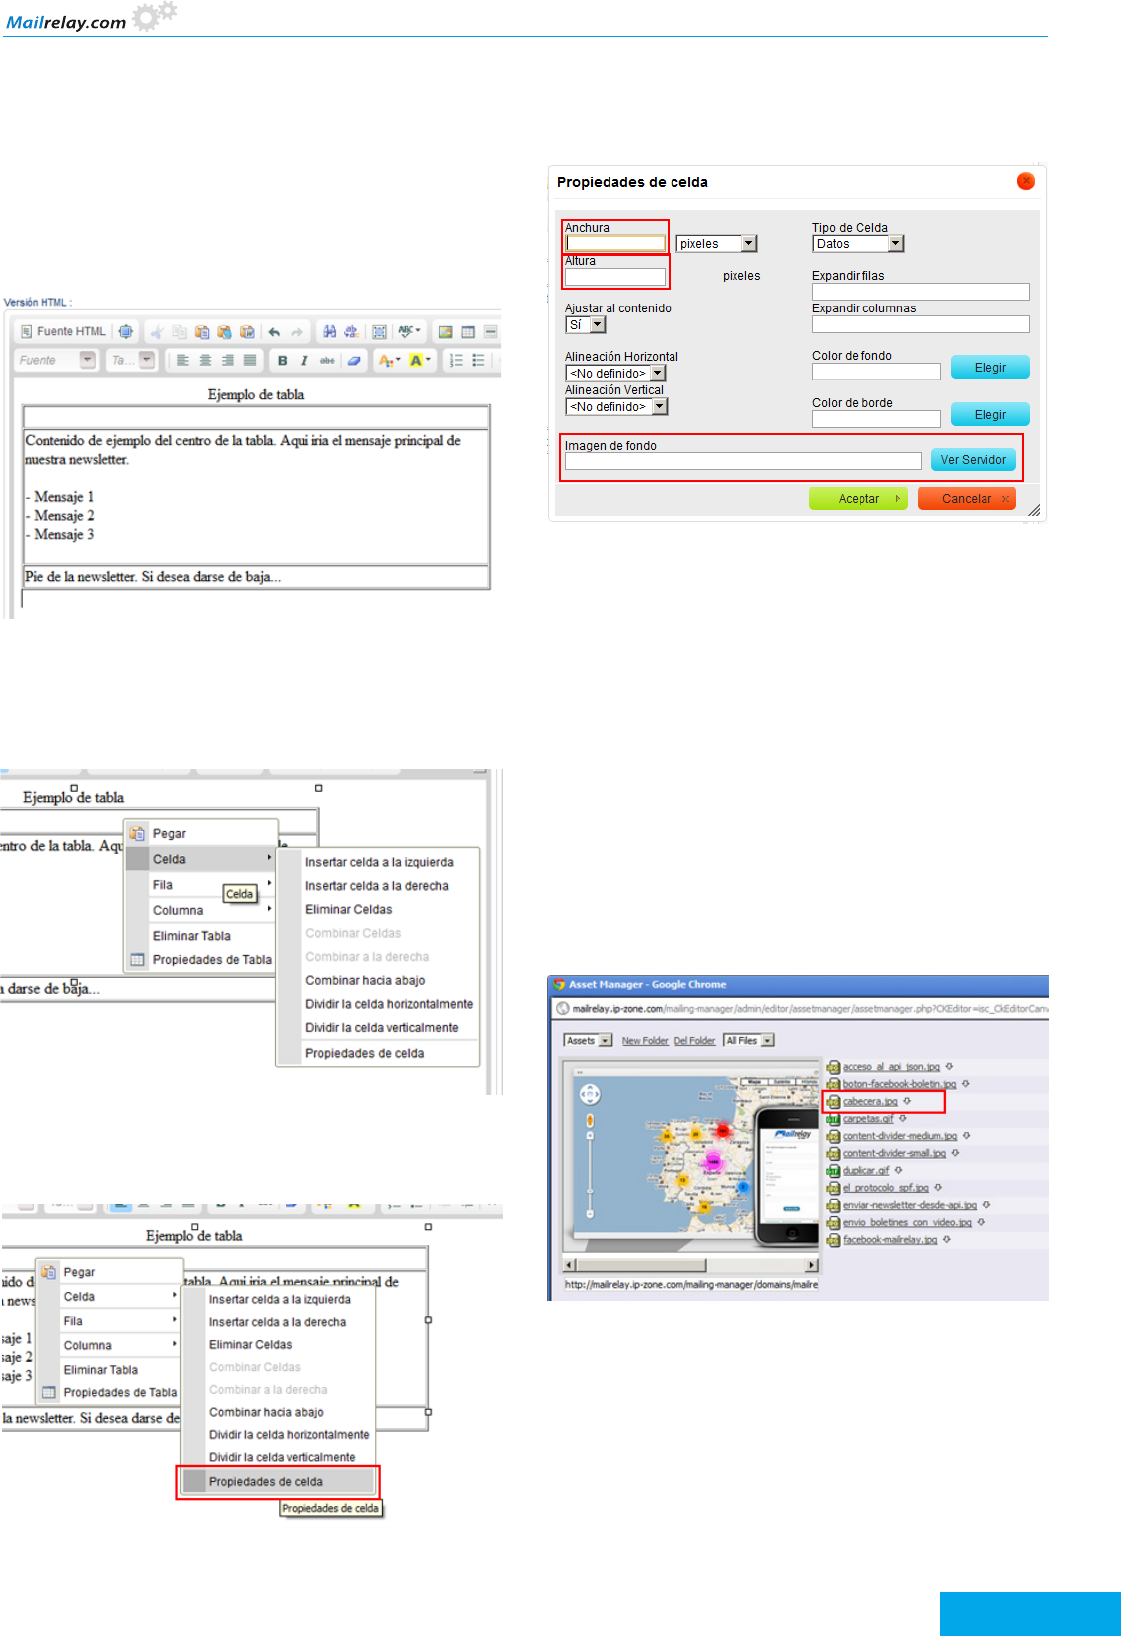The height and width of the screenshot is (1636, 1121).
Task: Open the Ajustar al contenido dropdown
Action: click(586, 324)
